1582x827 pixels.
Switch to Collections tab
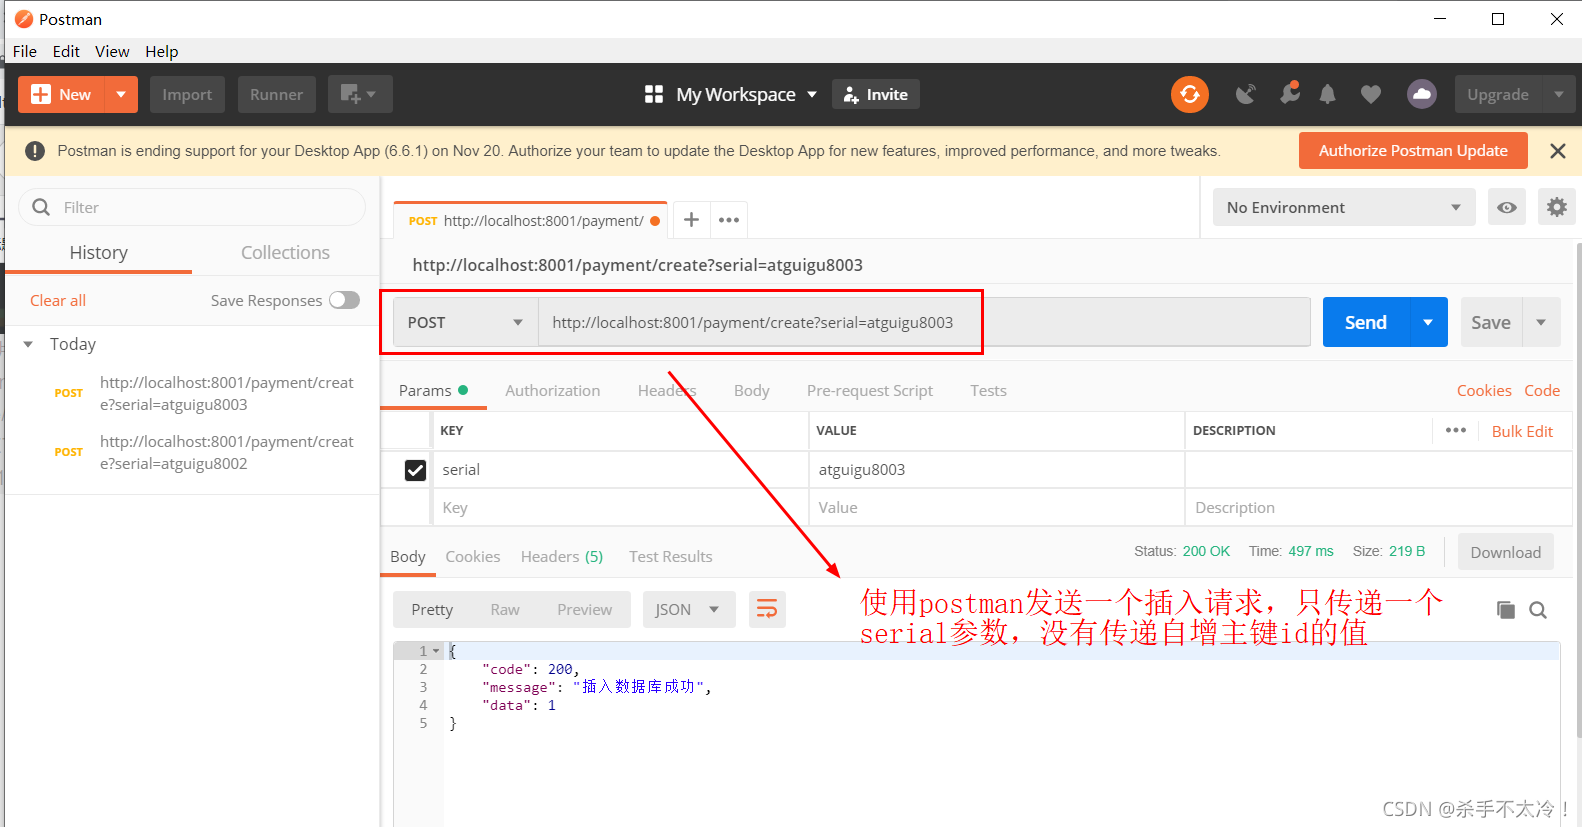pyautogui.click(x=285, y=252)
